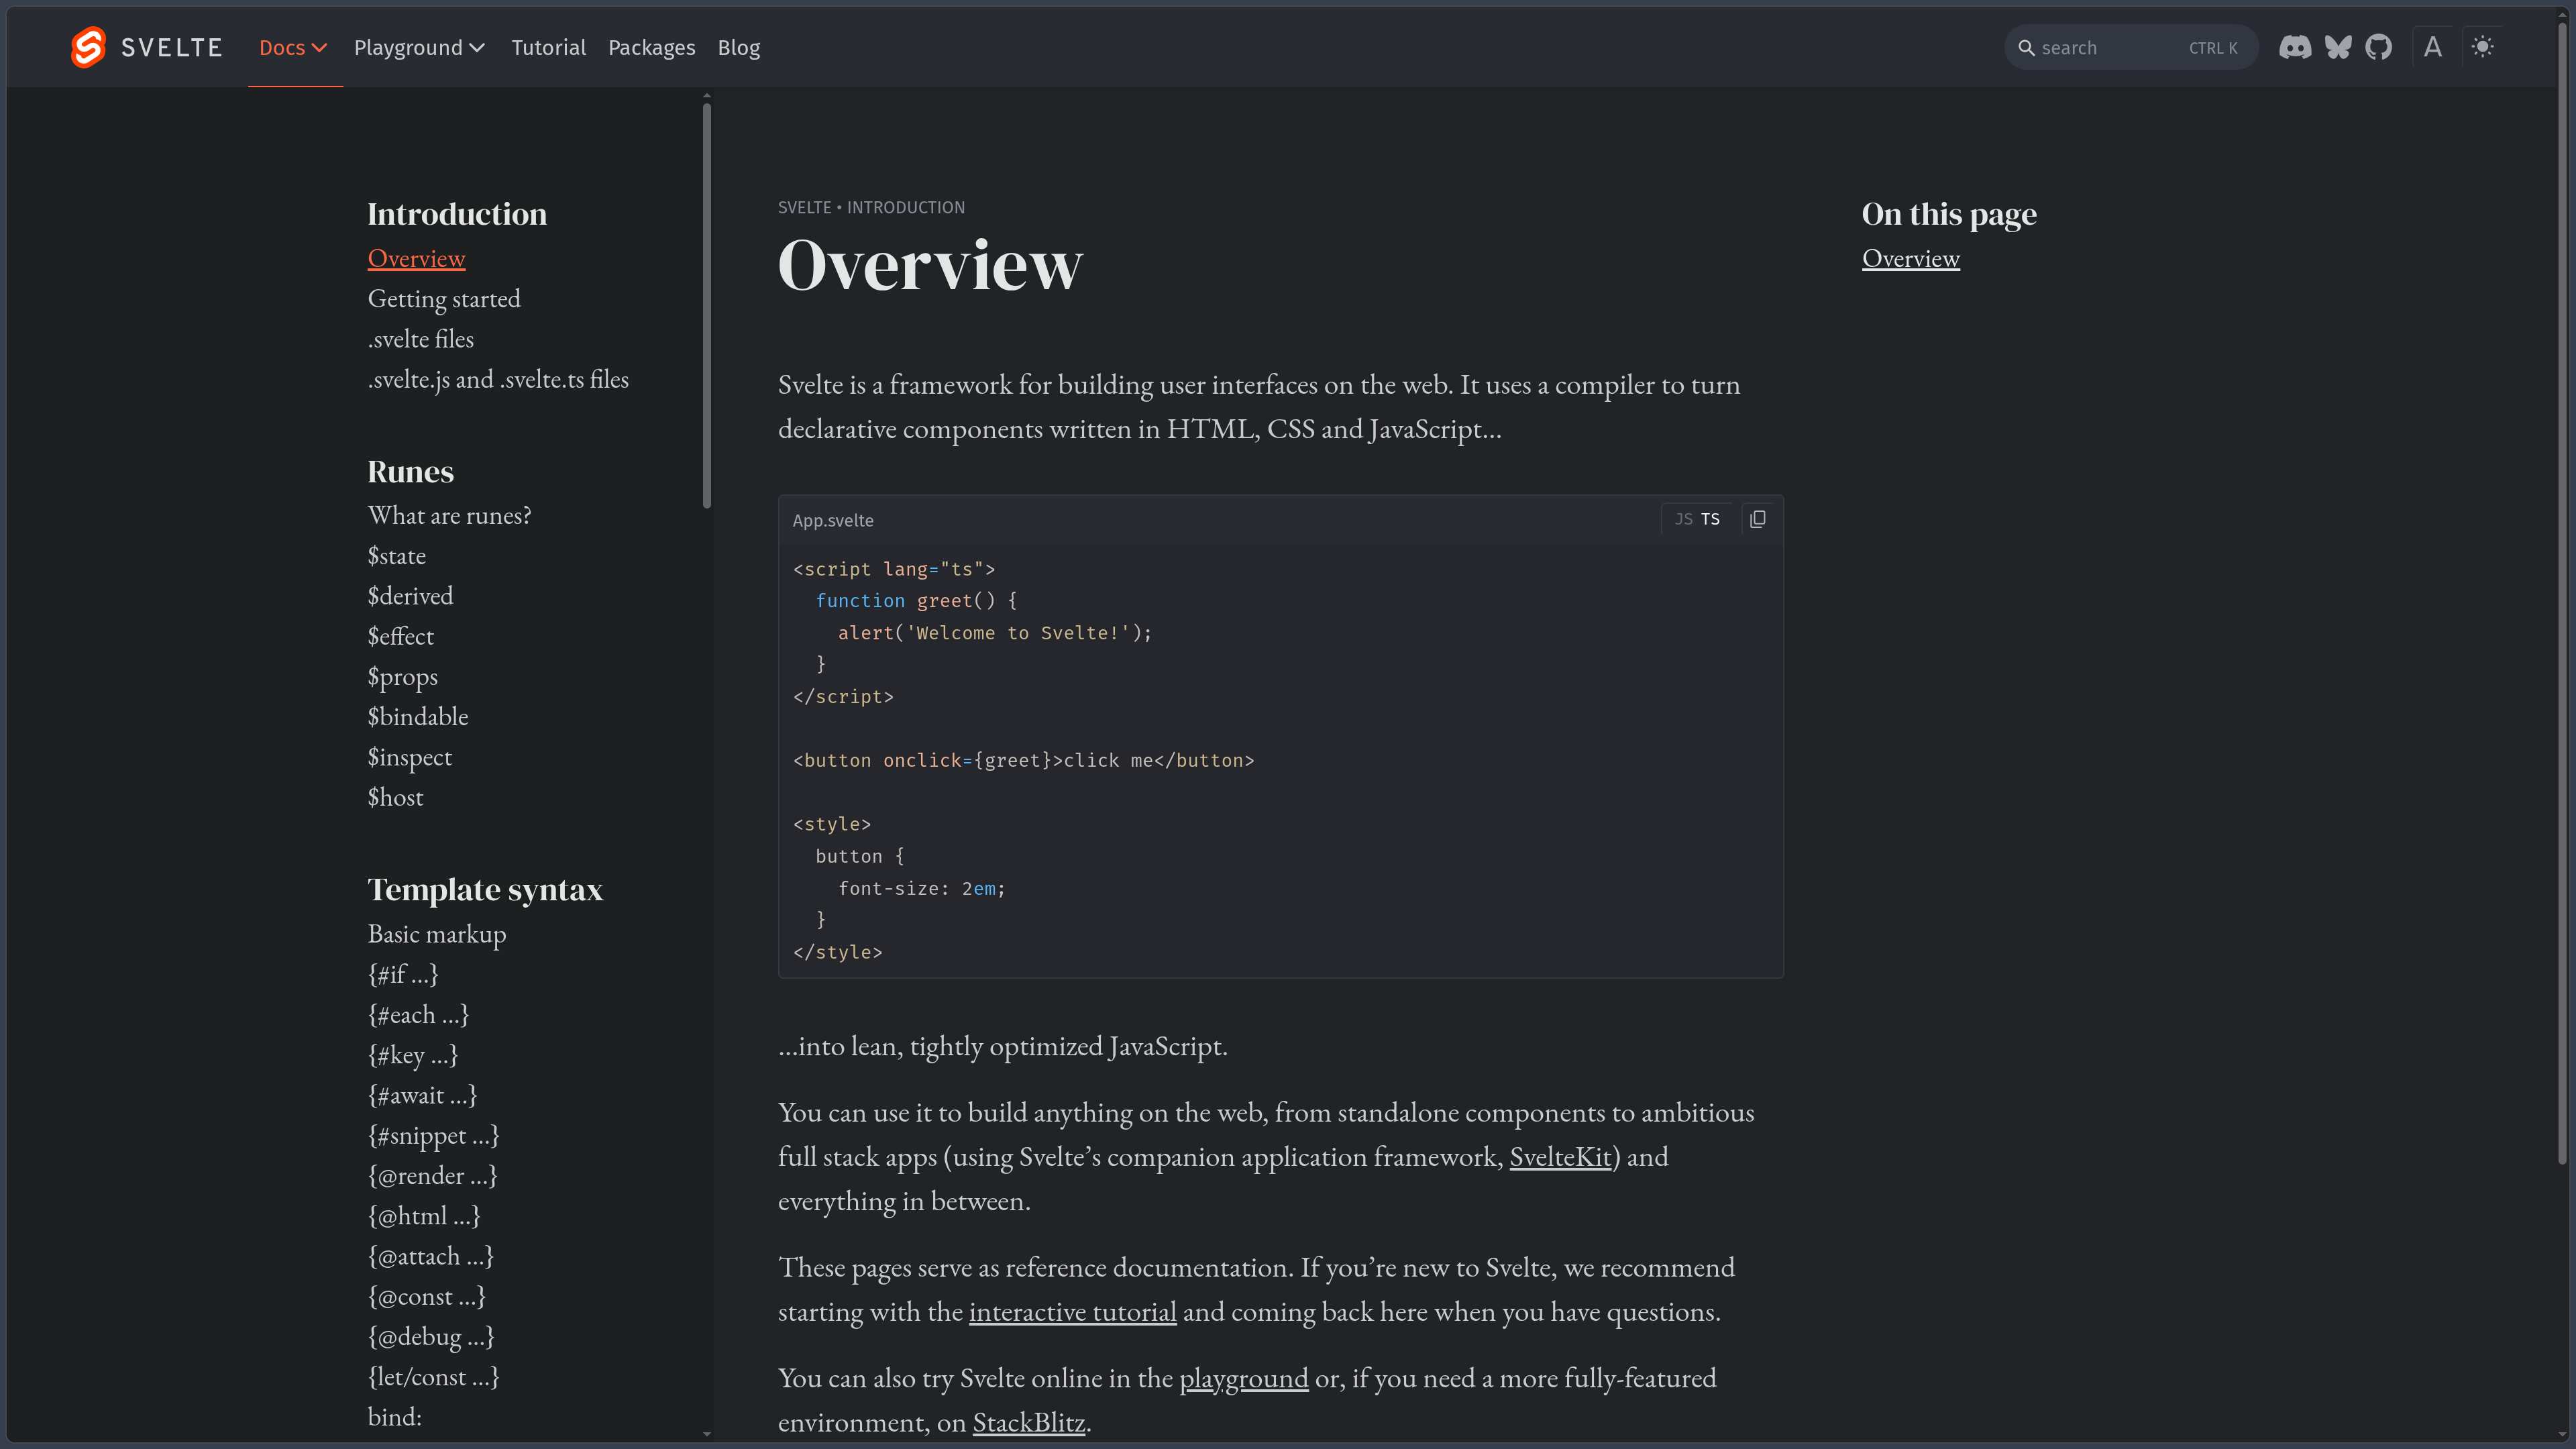Open What are runes? page
Image resolution: width=2576 pixels, height=1449 pixels.
pos(449,515)
